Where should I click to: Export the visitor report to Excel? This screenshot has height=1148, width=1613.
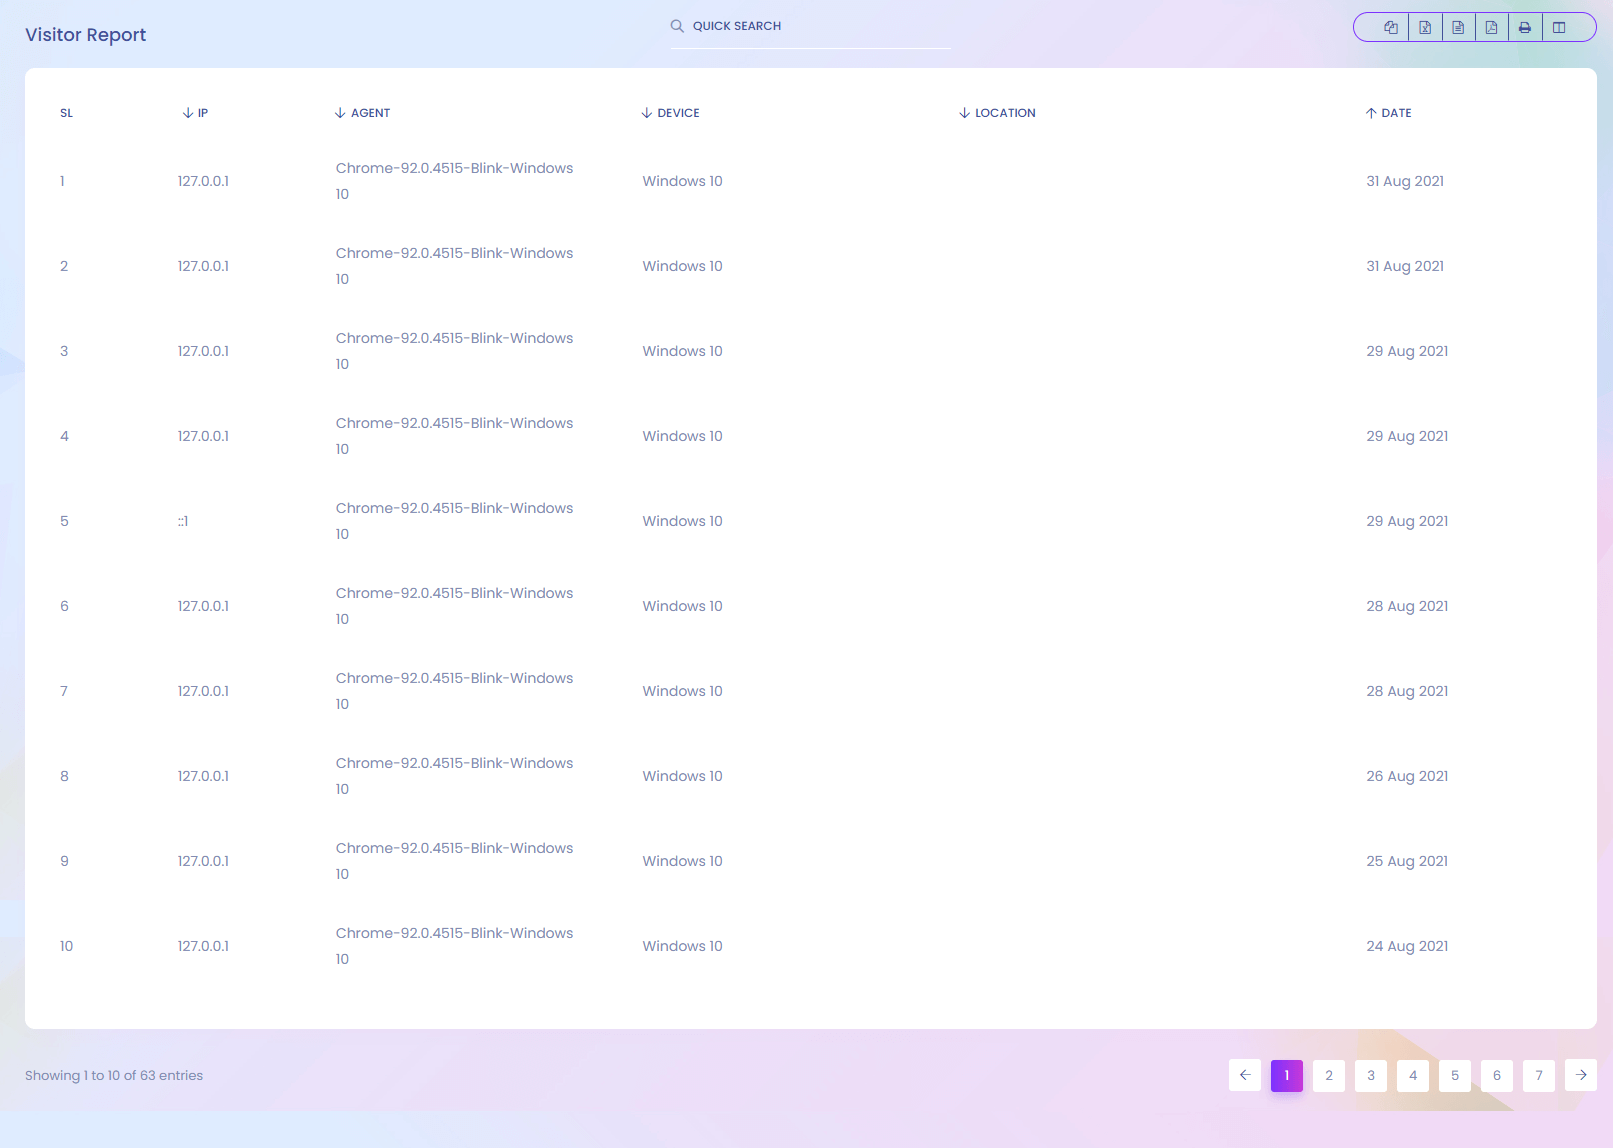tap(1425, 28)
